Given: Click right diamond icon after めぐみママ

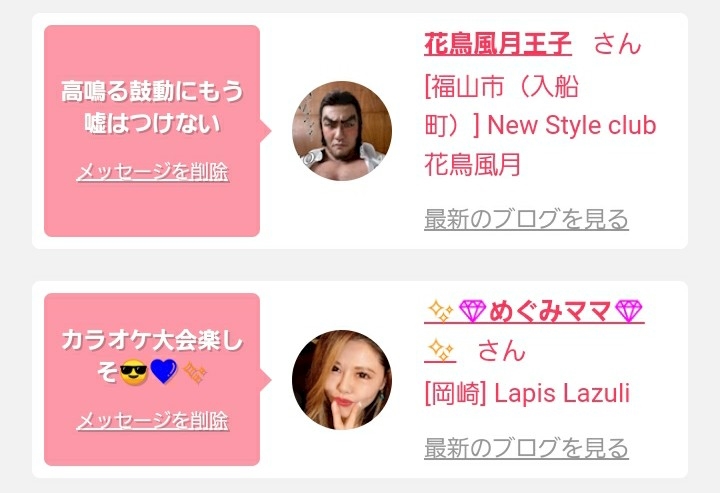Looking at the screenshot, I should point(628,311).
